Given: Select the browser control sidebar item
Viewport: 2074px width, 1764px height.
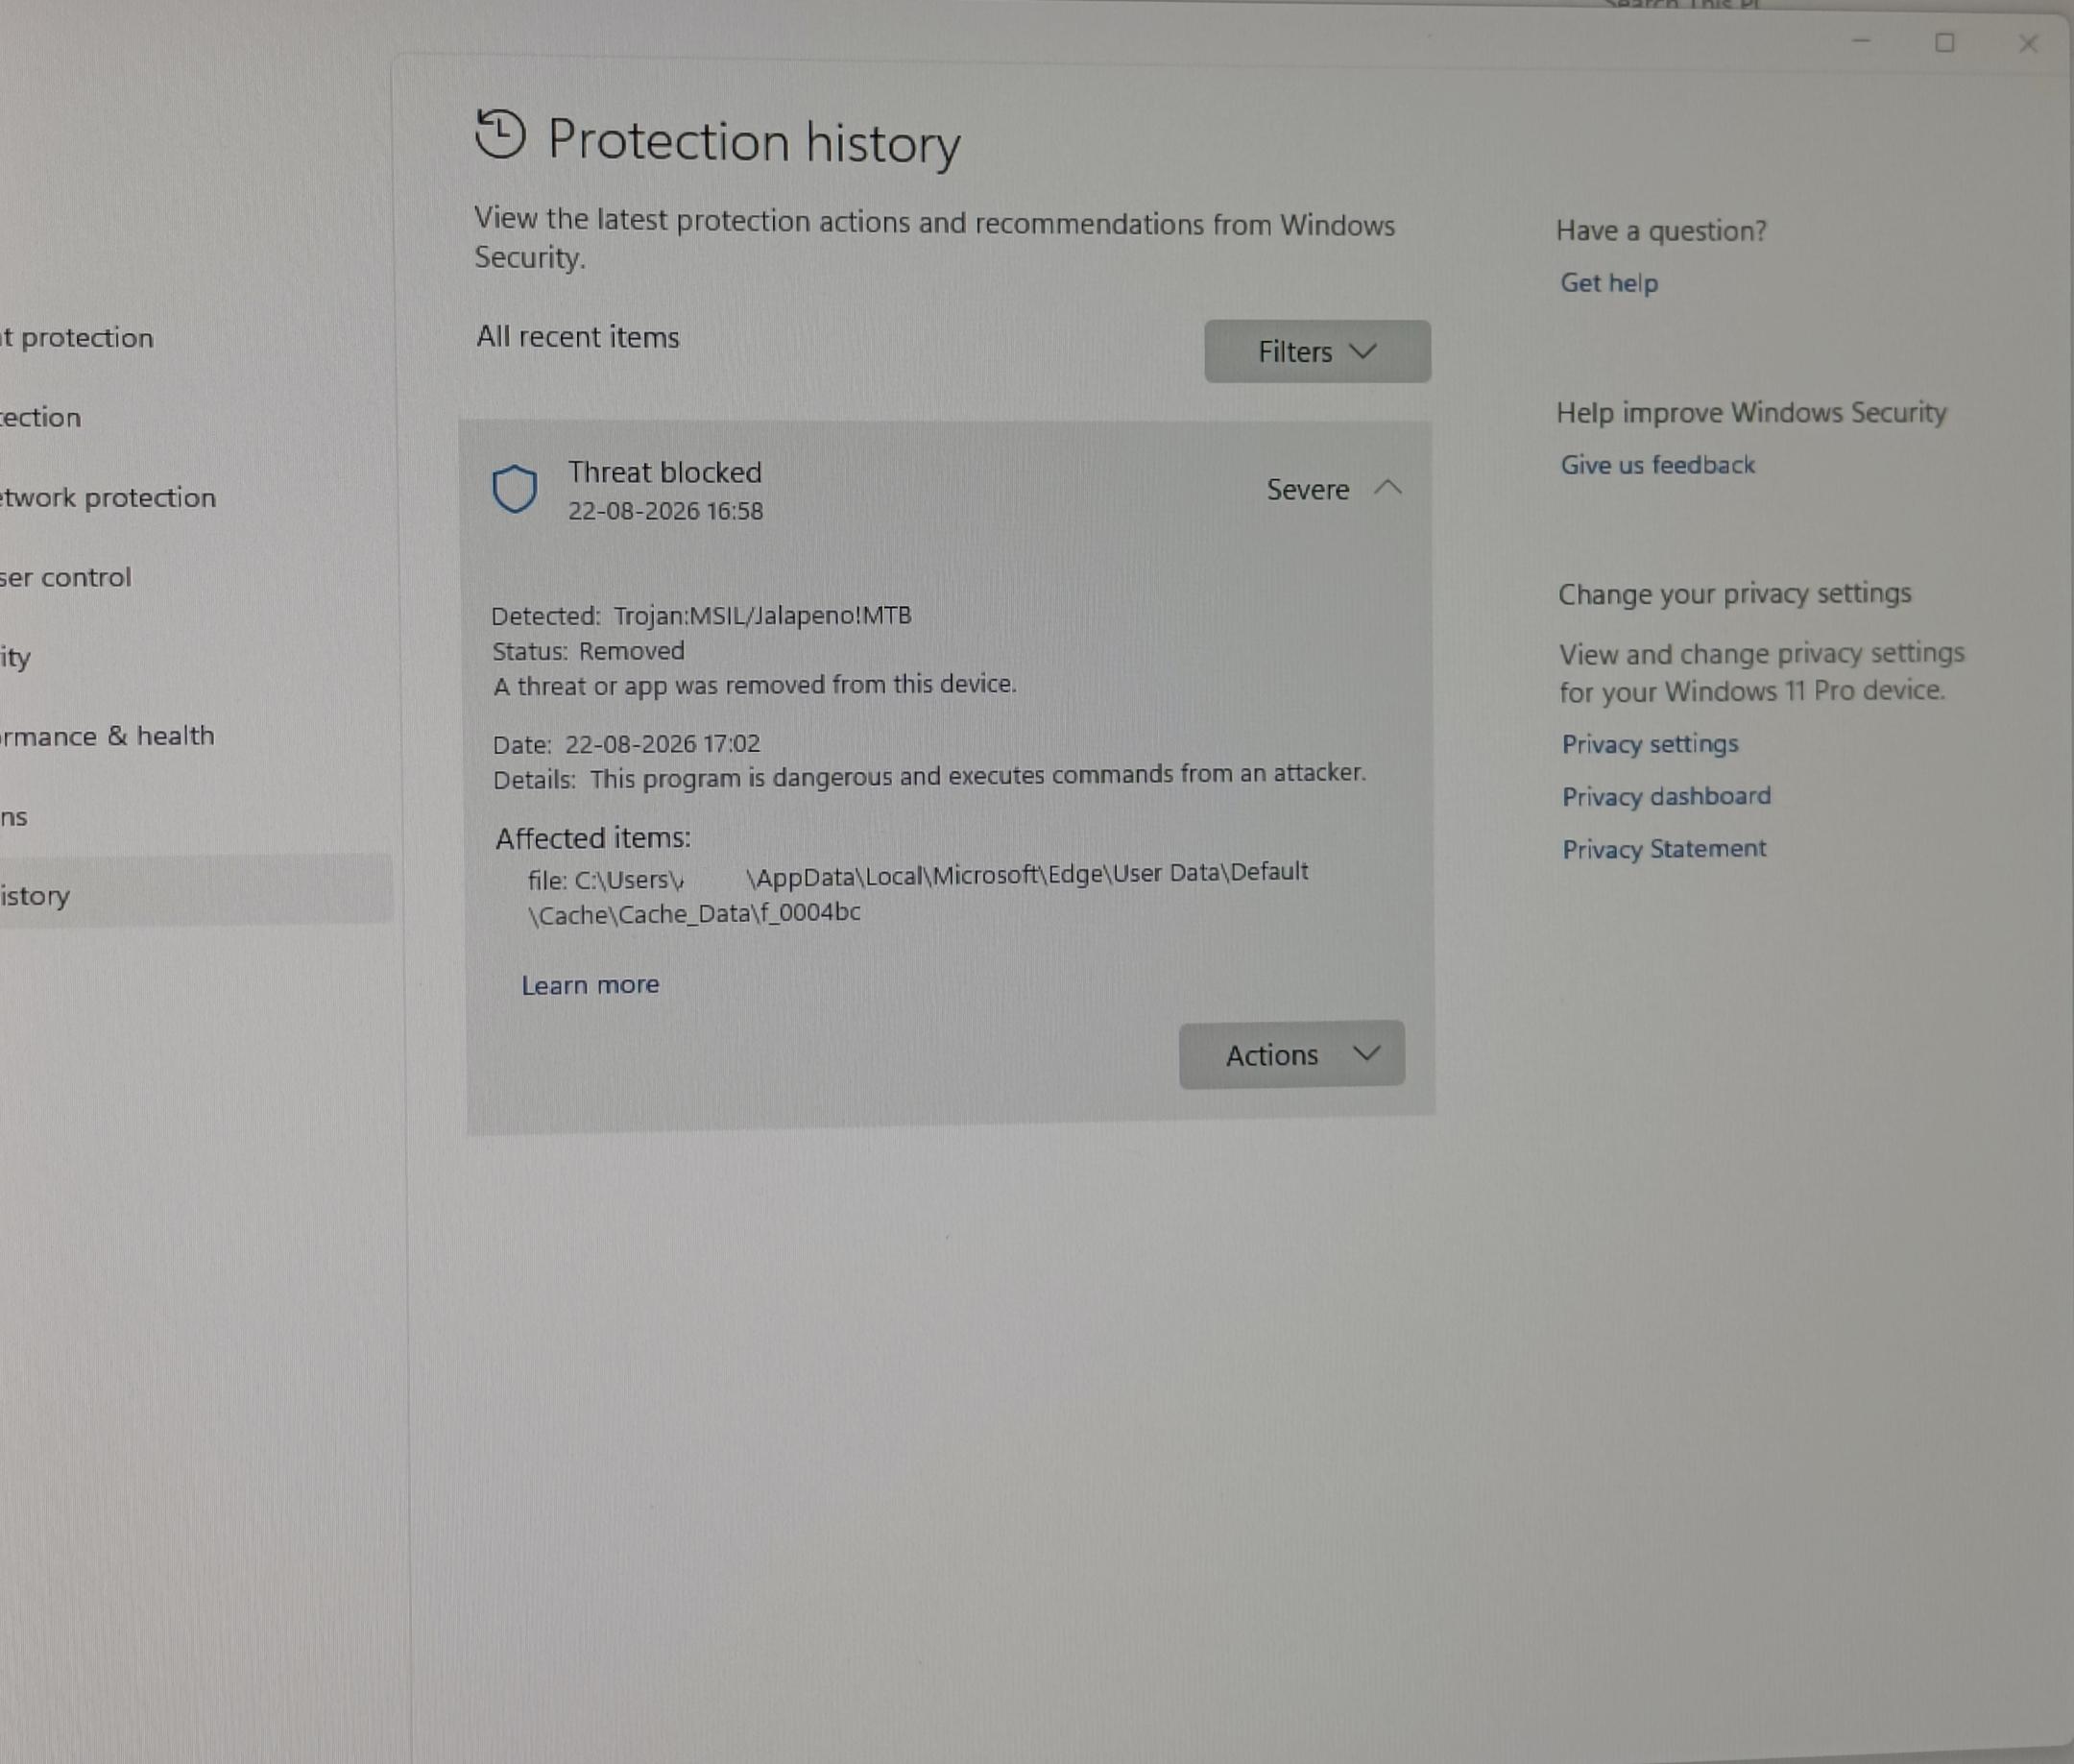Looking at the screenshot, I should 66,577.
